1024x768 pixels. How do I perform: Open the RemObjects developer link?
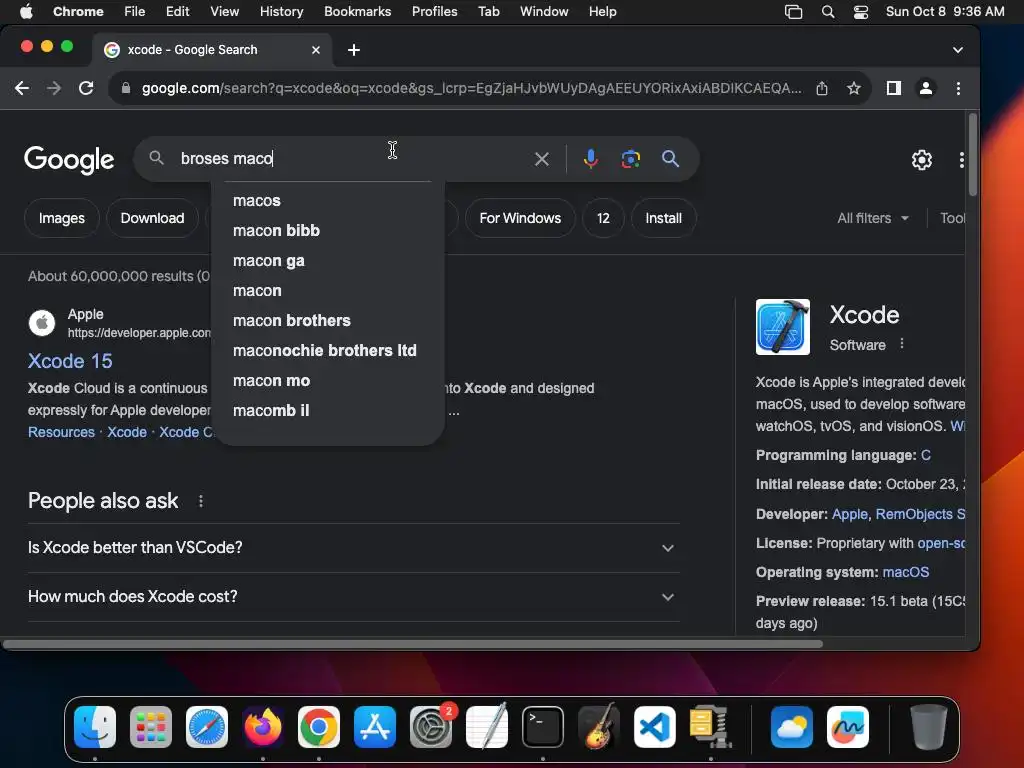coord(920,515)
